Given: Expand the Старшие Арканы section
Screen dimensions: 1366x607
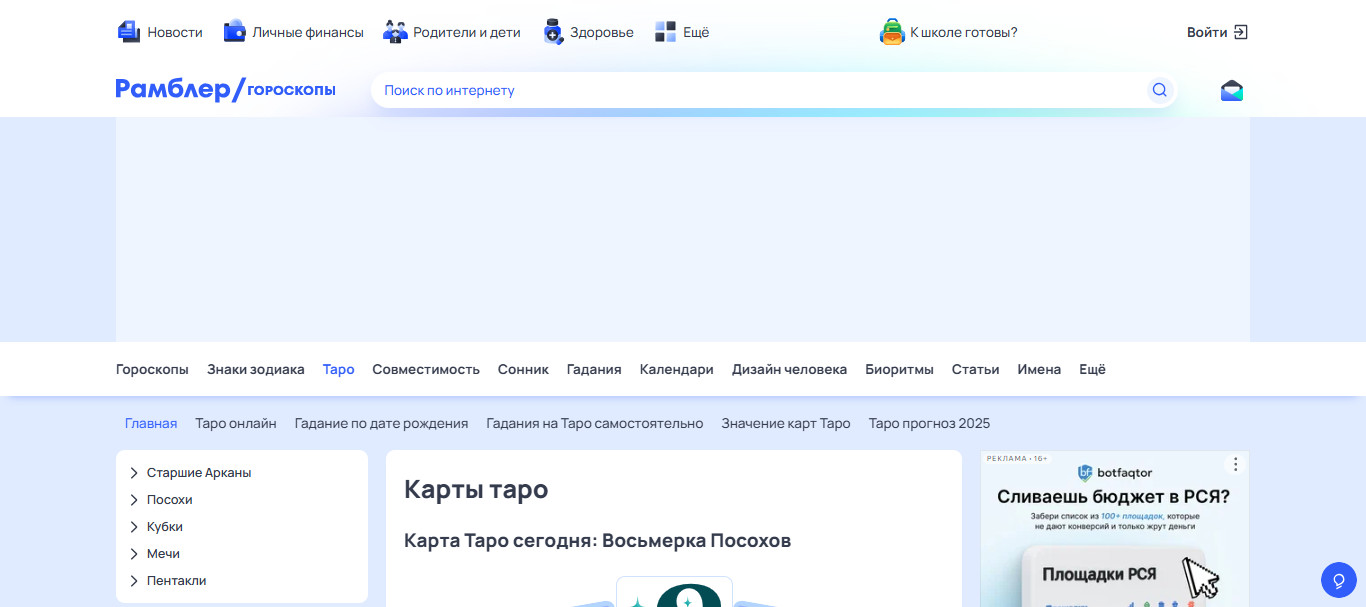Looking at the screenshot, I should point(134,473).
